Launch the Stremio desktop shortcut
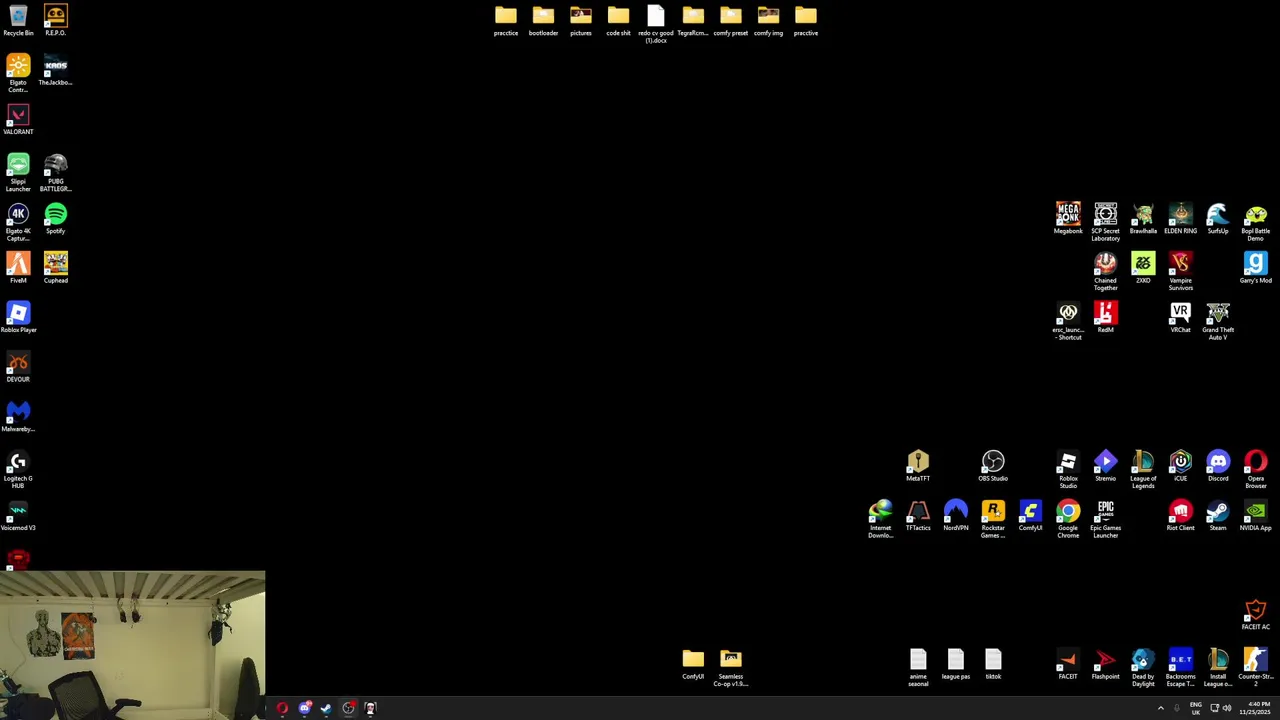Image resolution: width=1280 pixels, height=720 pixels. pyautogui.click(x=1106, y=466)
